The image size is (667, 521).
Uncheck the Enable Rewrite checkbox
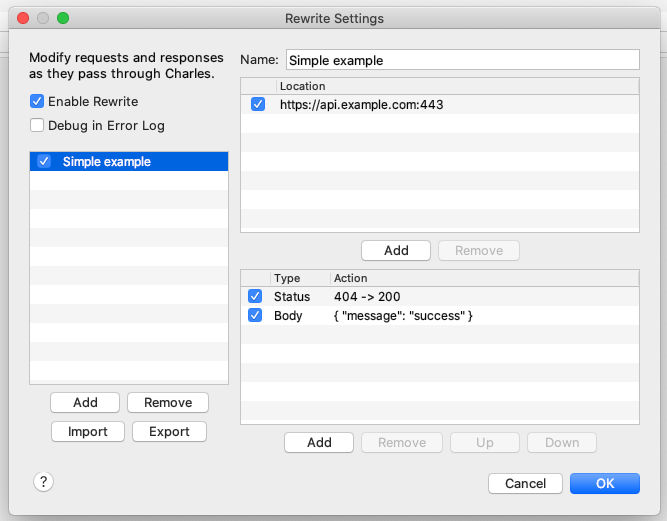(x=37, y=101)
